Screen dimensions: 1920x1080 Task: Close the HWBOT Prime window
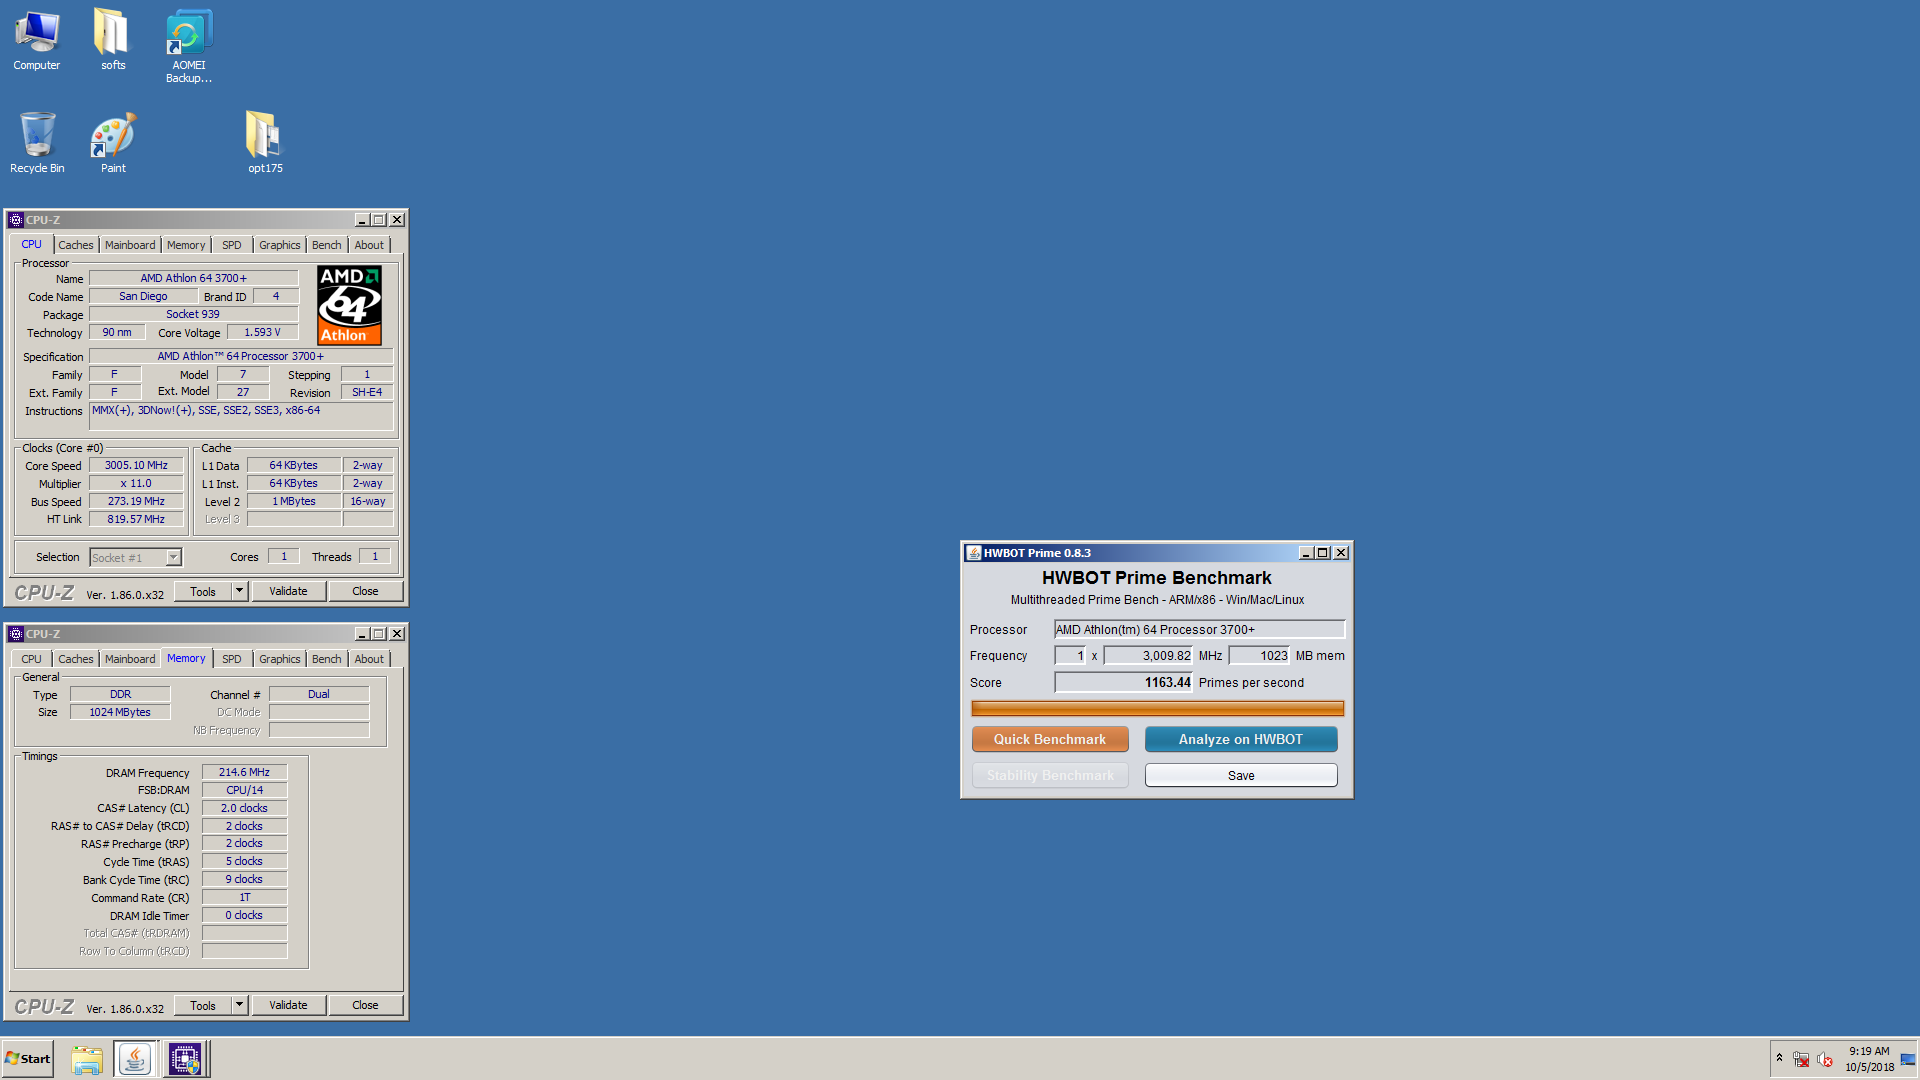(1341, 553)
